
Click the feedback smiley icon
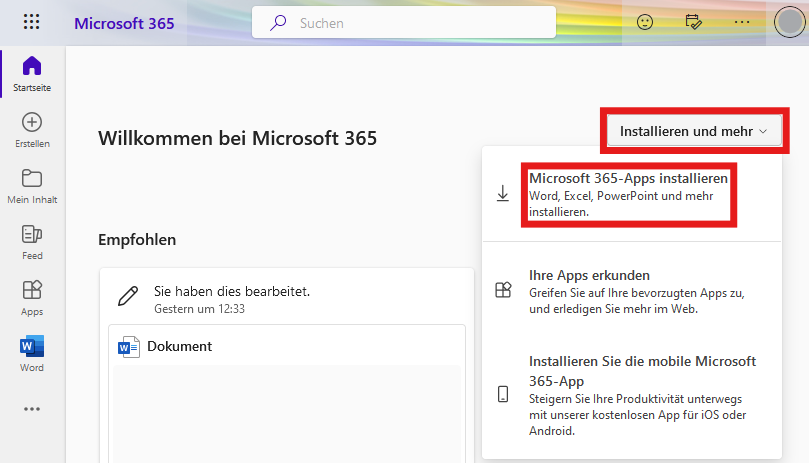click(x=645, y=22)
